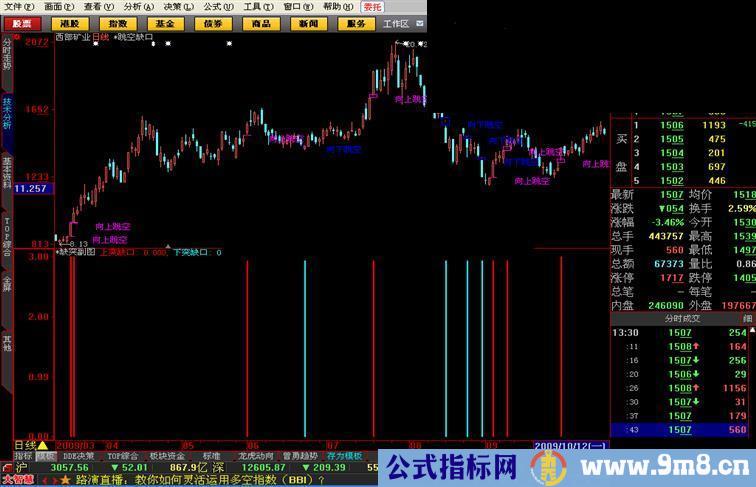The image size is (756, 487).
Task: Click the yellow triangle beside 日线
Action: click(43, 444)
